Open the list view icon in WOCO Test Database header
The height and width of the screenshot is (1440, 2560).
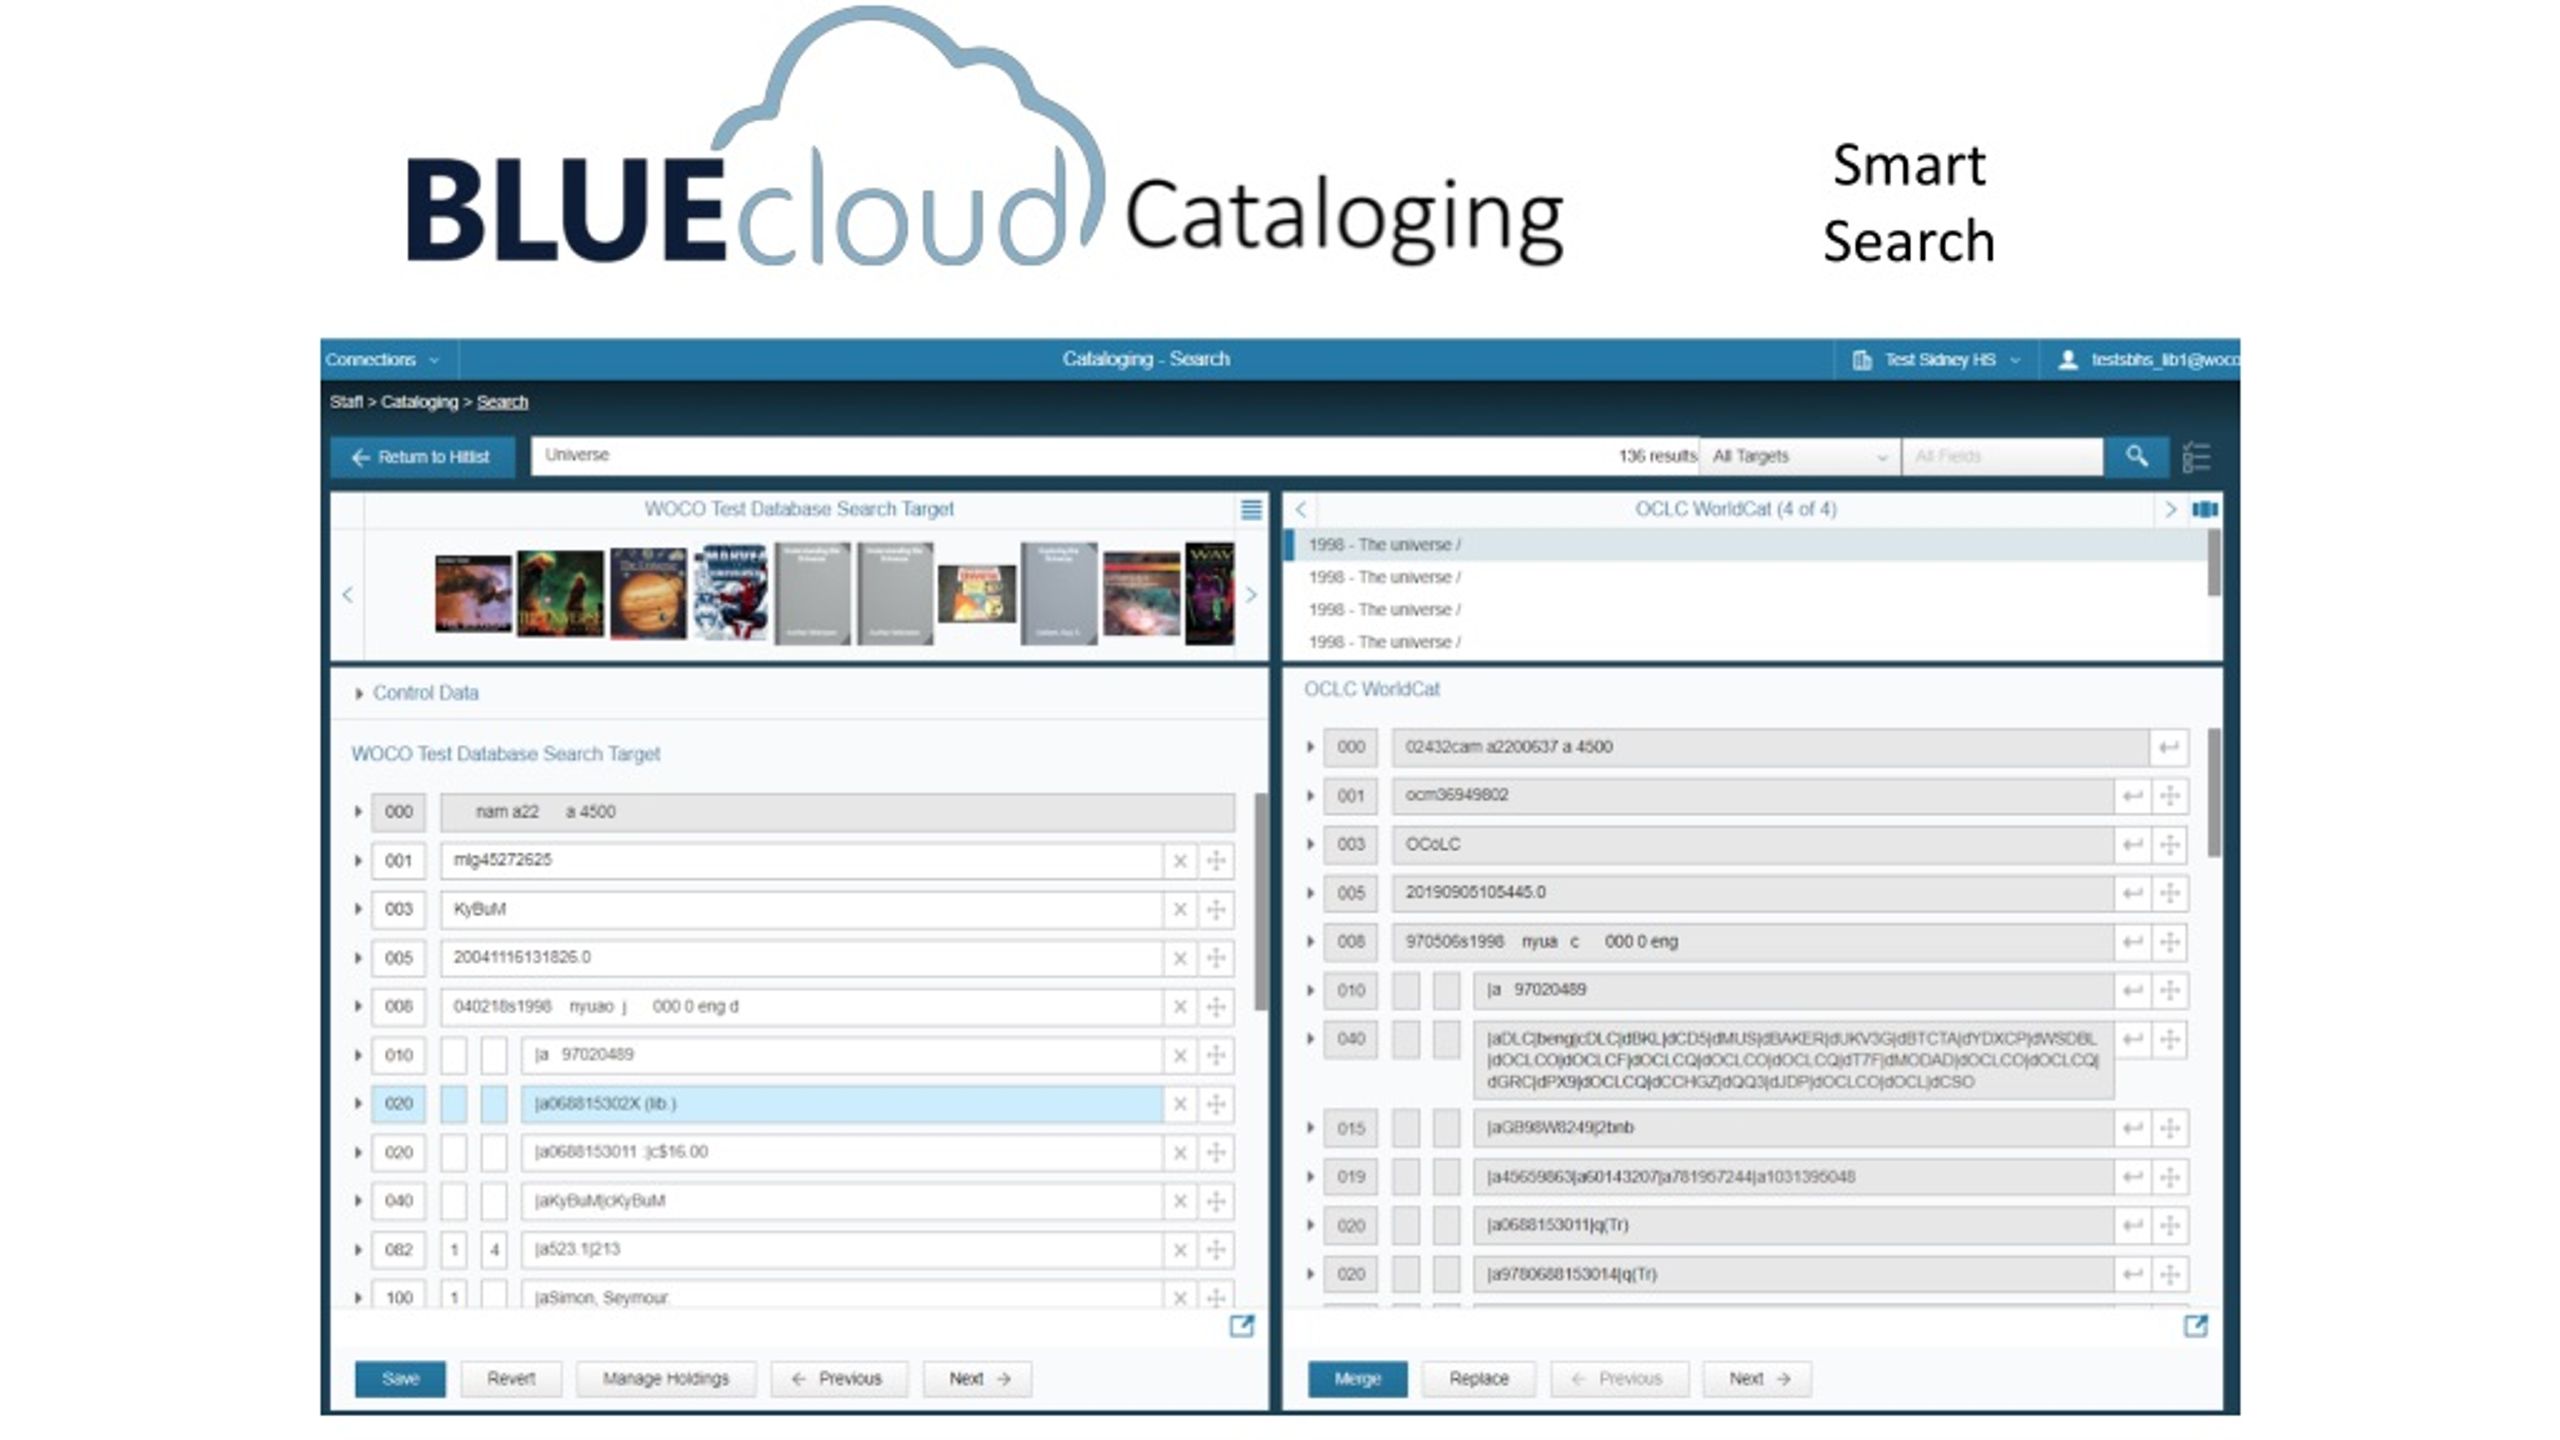(x=1250, y=509)
